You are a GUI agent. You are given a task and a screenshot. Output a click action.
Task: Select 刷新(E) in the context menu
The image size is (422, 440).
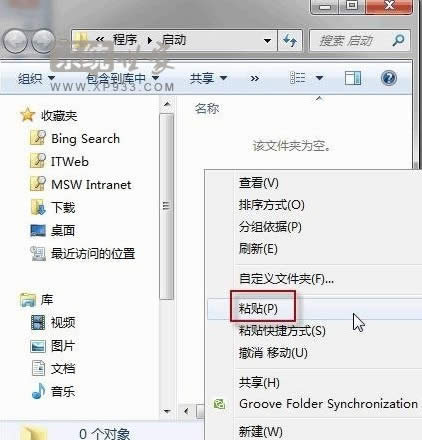point(258,249)
